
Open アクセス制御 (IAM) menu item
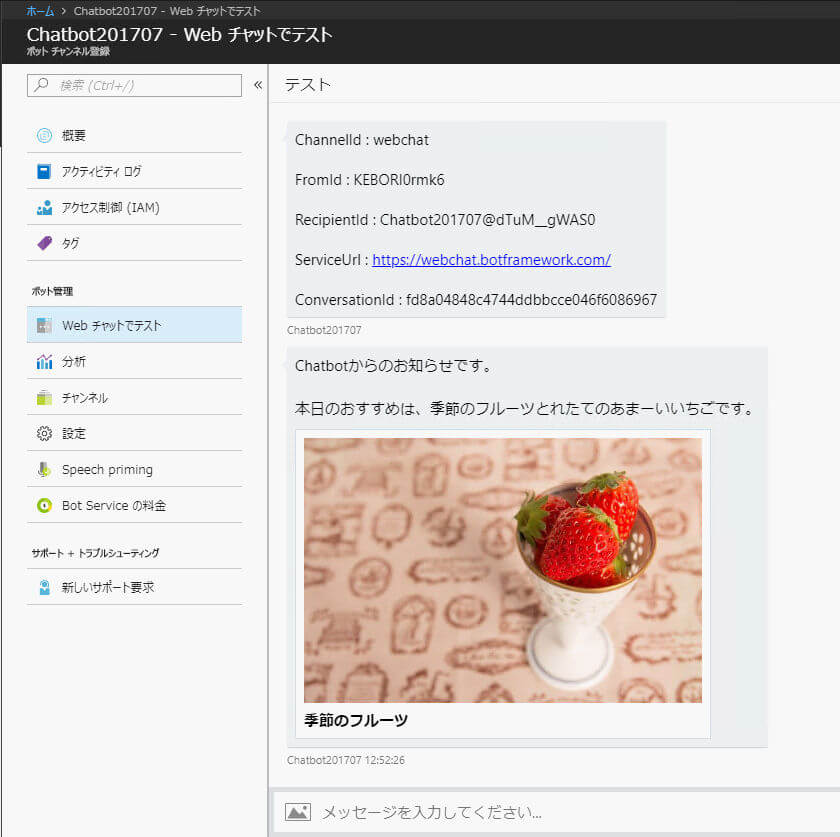point(134,207)
